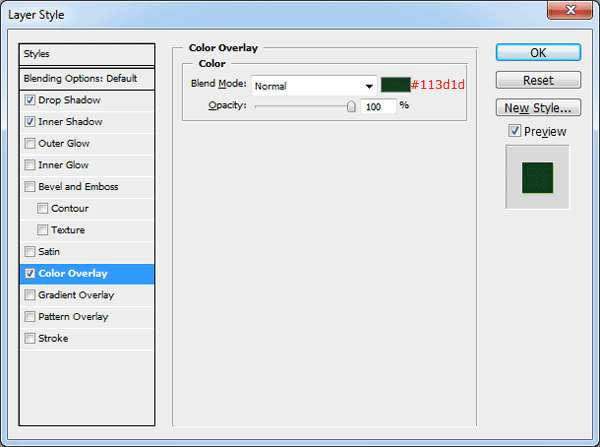The image size is (600, 447).
Task: Tick the Stroke checkbox
Action: coord(30,339)
